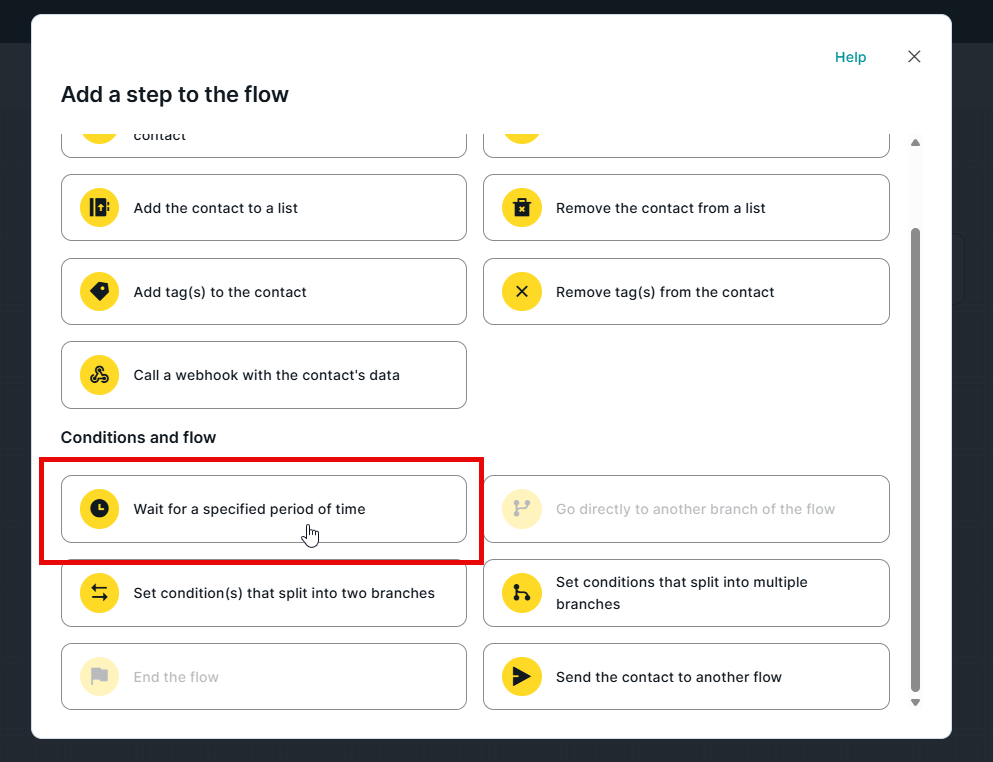
Task: Click the two-arrows icon for two-branch split
Action: (99, 593)
